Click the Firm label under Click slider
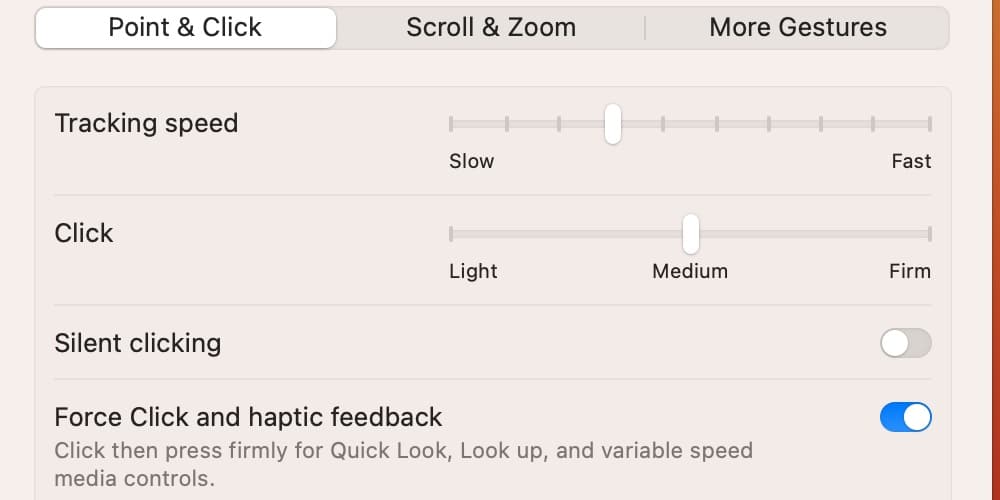This screenshot has height=500, width=1000. click(x=910, y=271)
